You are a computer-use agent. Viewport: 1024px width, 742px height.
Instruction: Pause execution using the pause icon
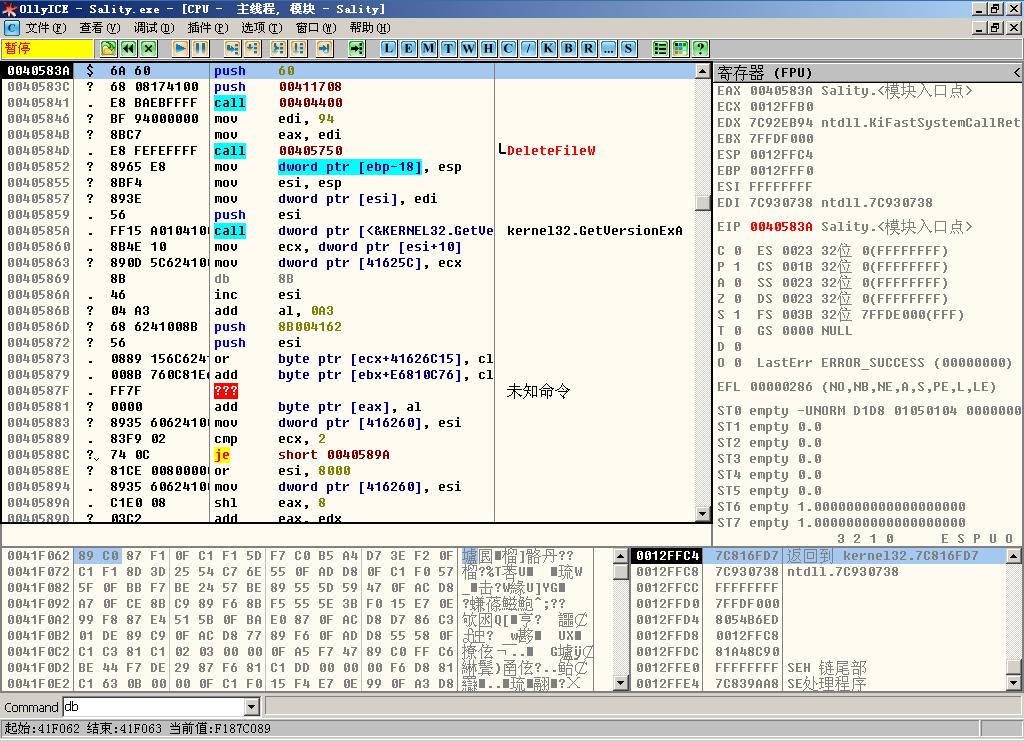click(201, 48)
